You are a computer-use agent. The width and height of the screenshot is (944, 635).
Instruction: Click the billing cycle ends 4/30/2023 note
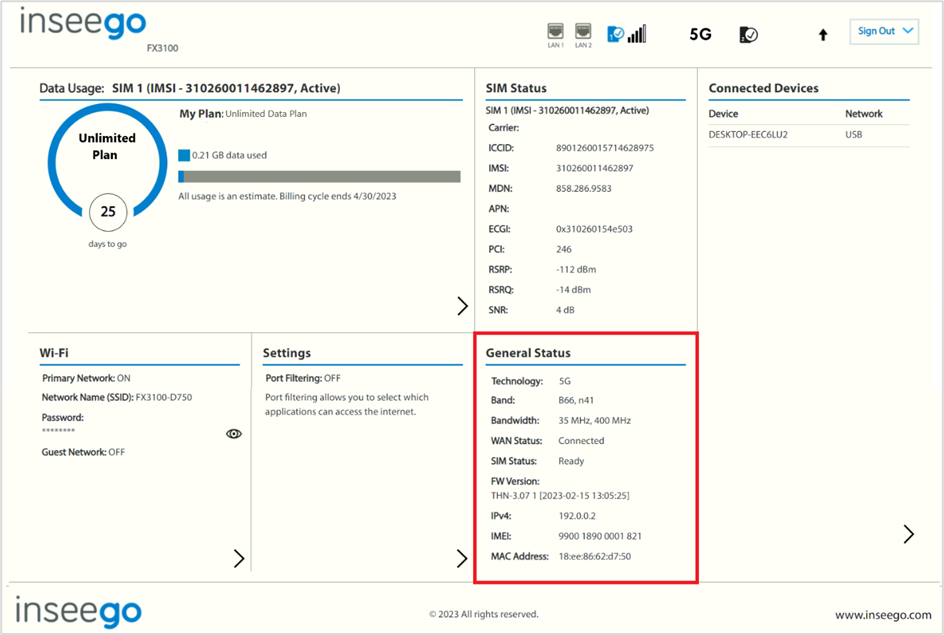[287, 196]
